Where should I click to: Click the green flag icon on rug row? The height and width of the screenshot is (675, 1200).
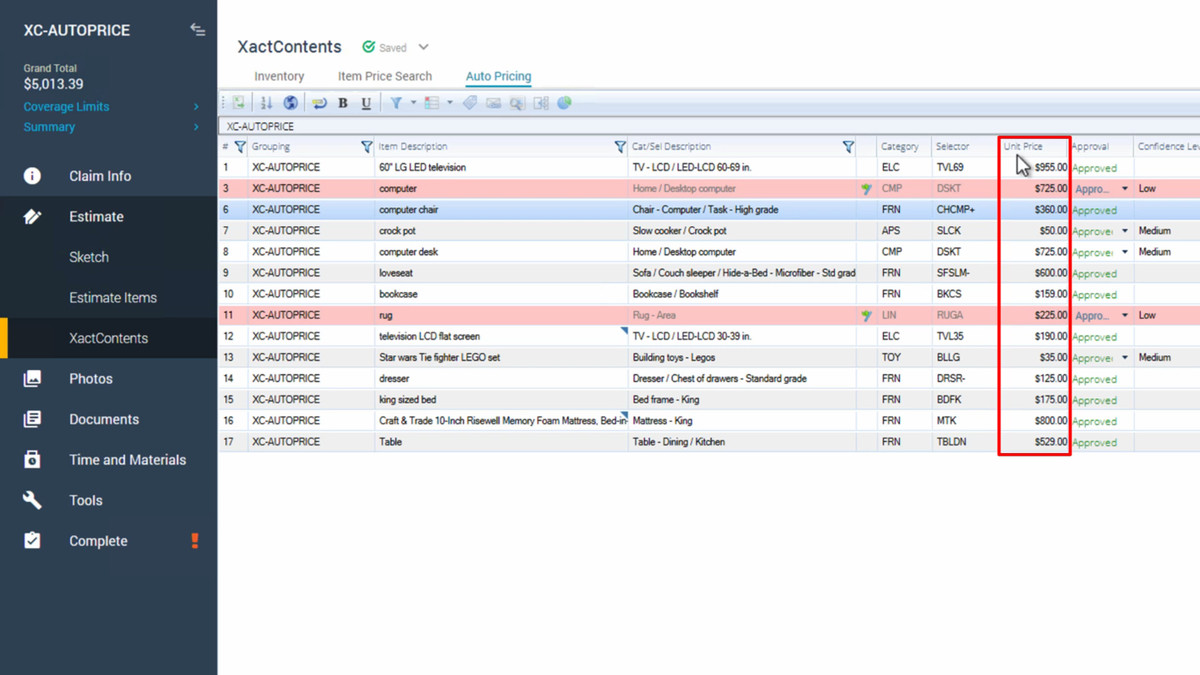click(866, 316)
